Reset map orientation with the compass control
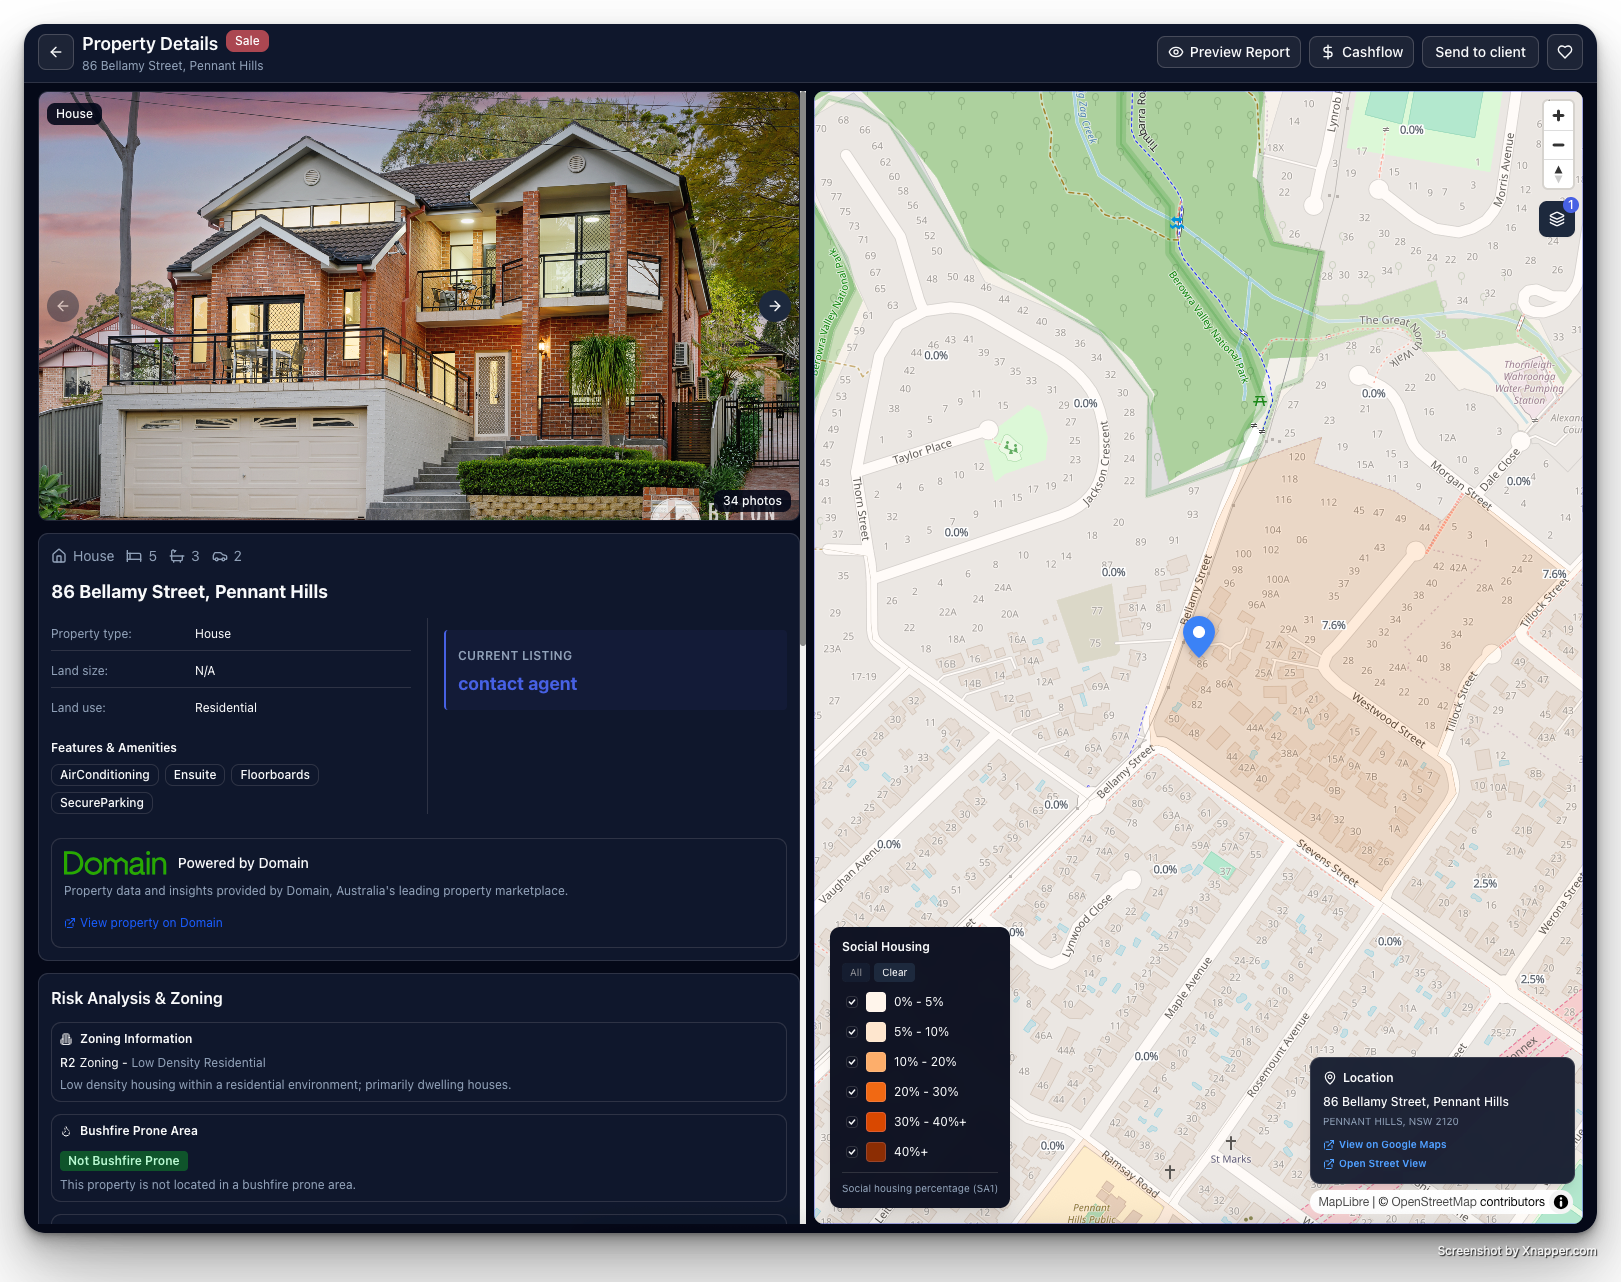The height and width of the screenshot is (1282, 1621). click(1557, 175)
